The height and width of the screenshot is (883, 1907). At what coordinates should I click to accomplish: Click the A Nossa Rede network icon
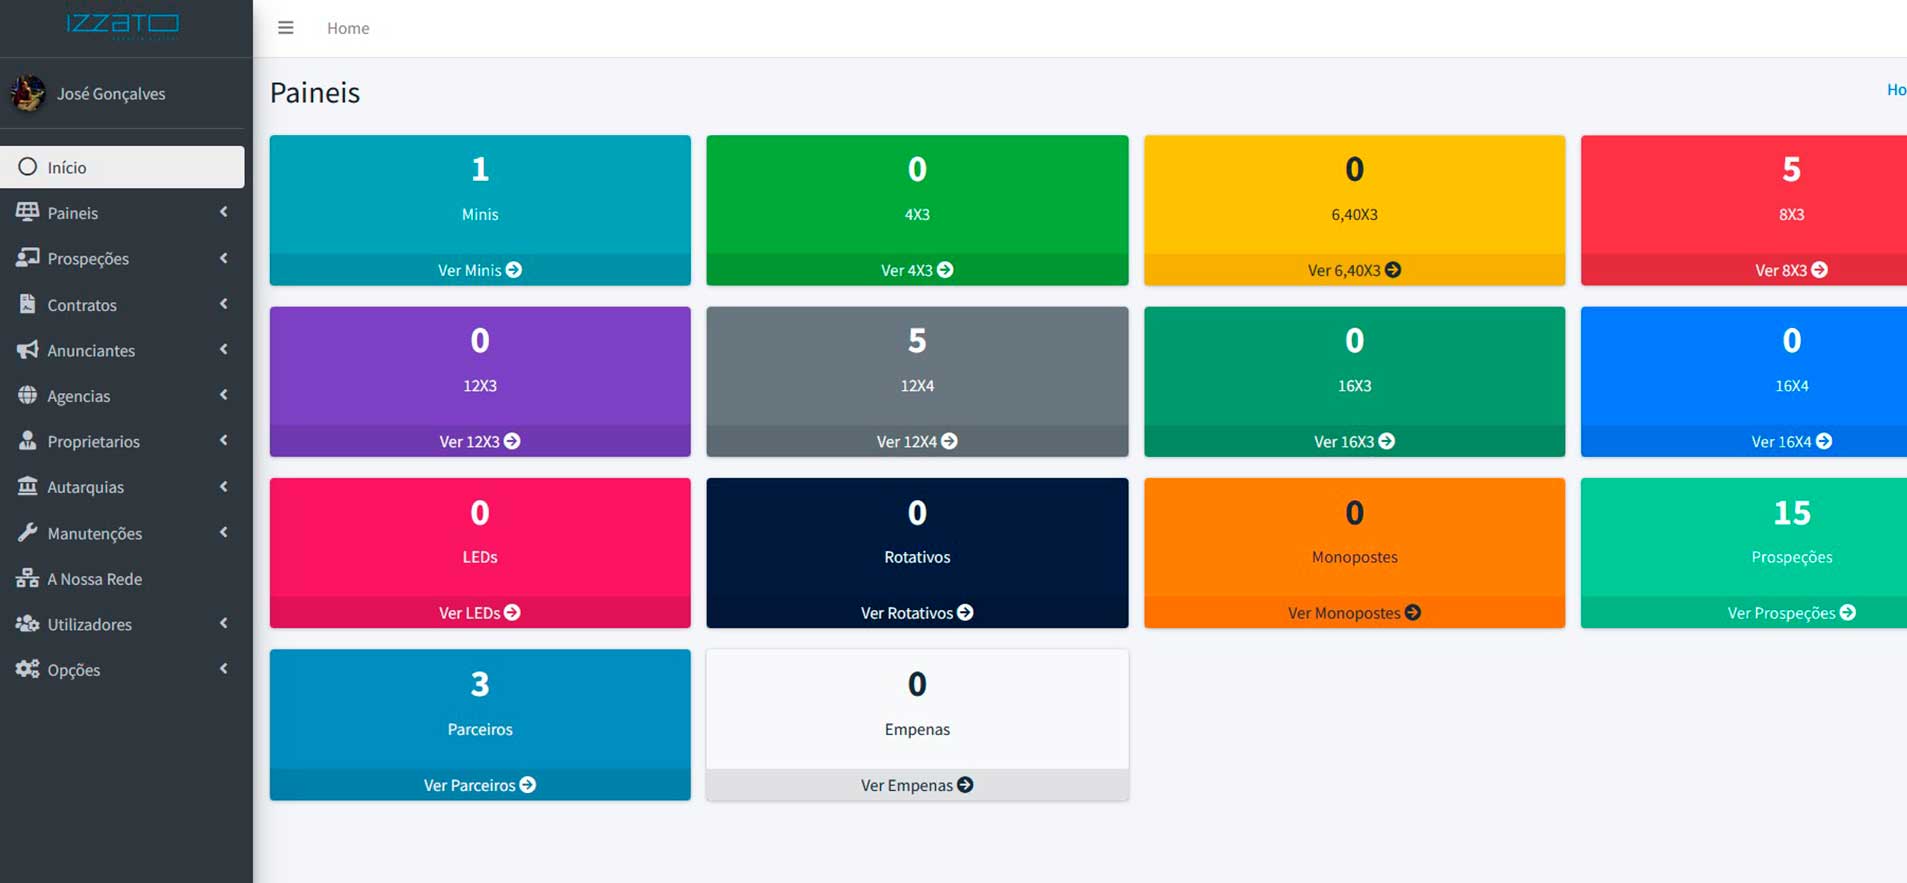[x=27, y=578]
